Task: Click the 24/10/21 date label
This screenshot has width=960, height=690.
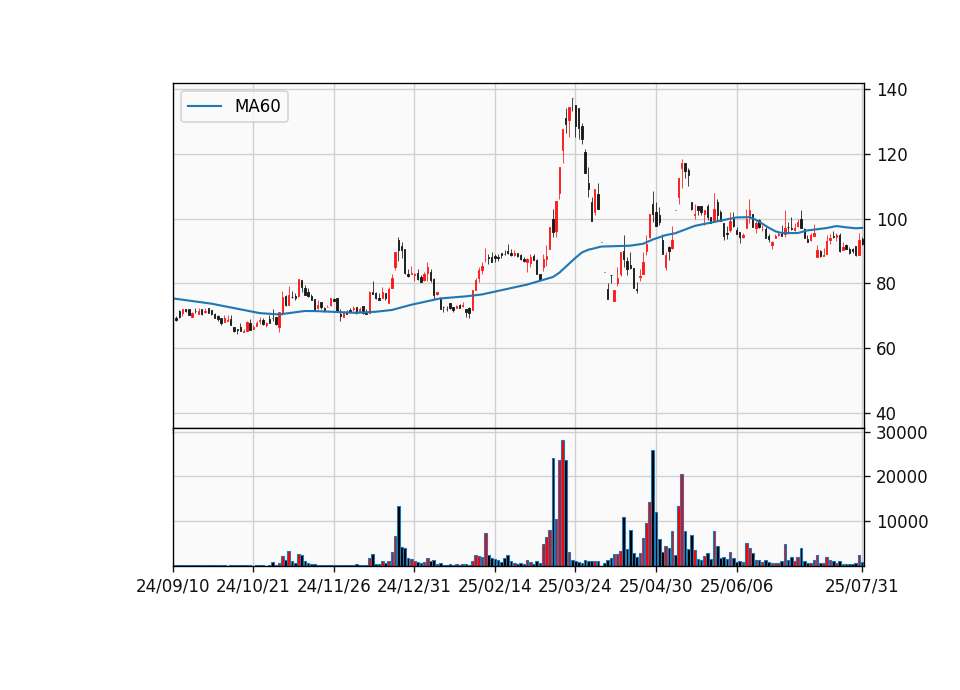Action: (x=253, y=586)
